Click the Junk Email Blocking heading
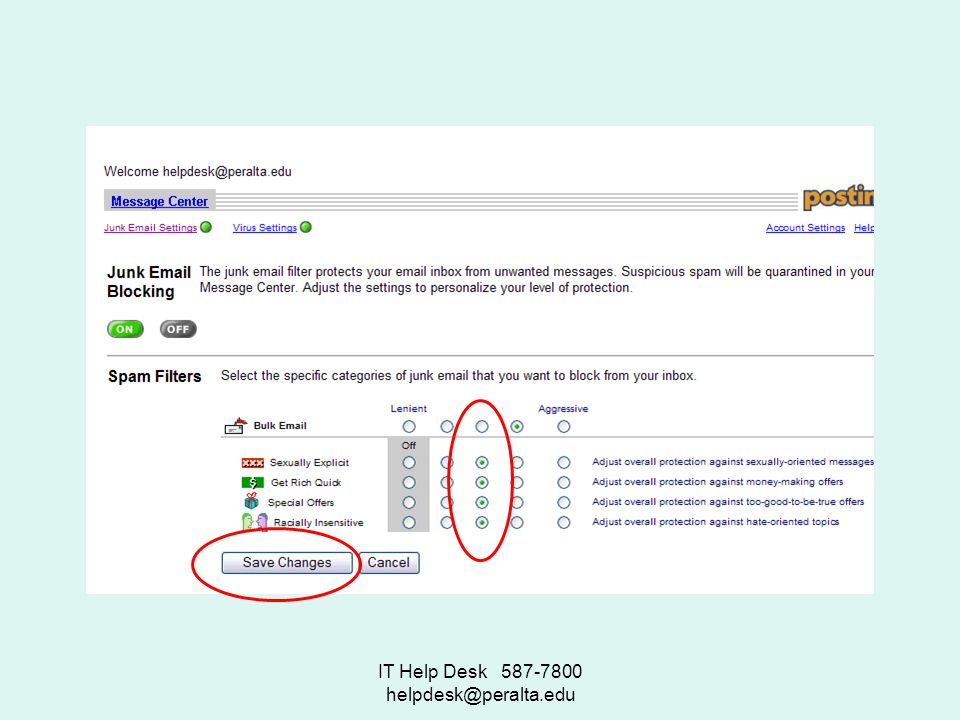Image resolution: width=960 pixels, height=720 pixels. (x=149, y=282)
